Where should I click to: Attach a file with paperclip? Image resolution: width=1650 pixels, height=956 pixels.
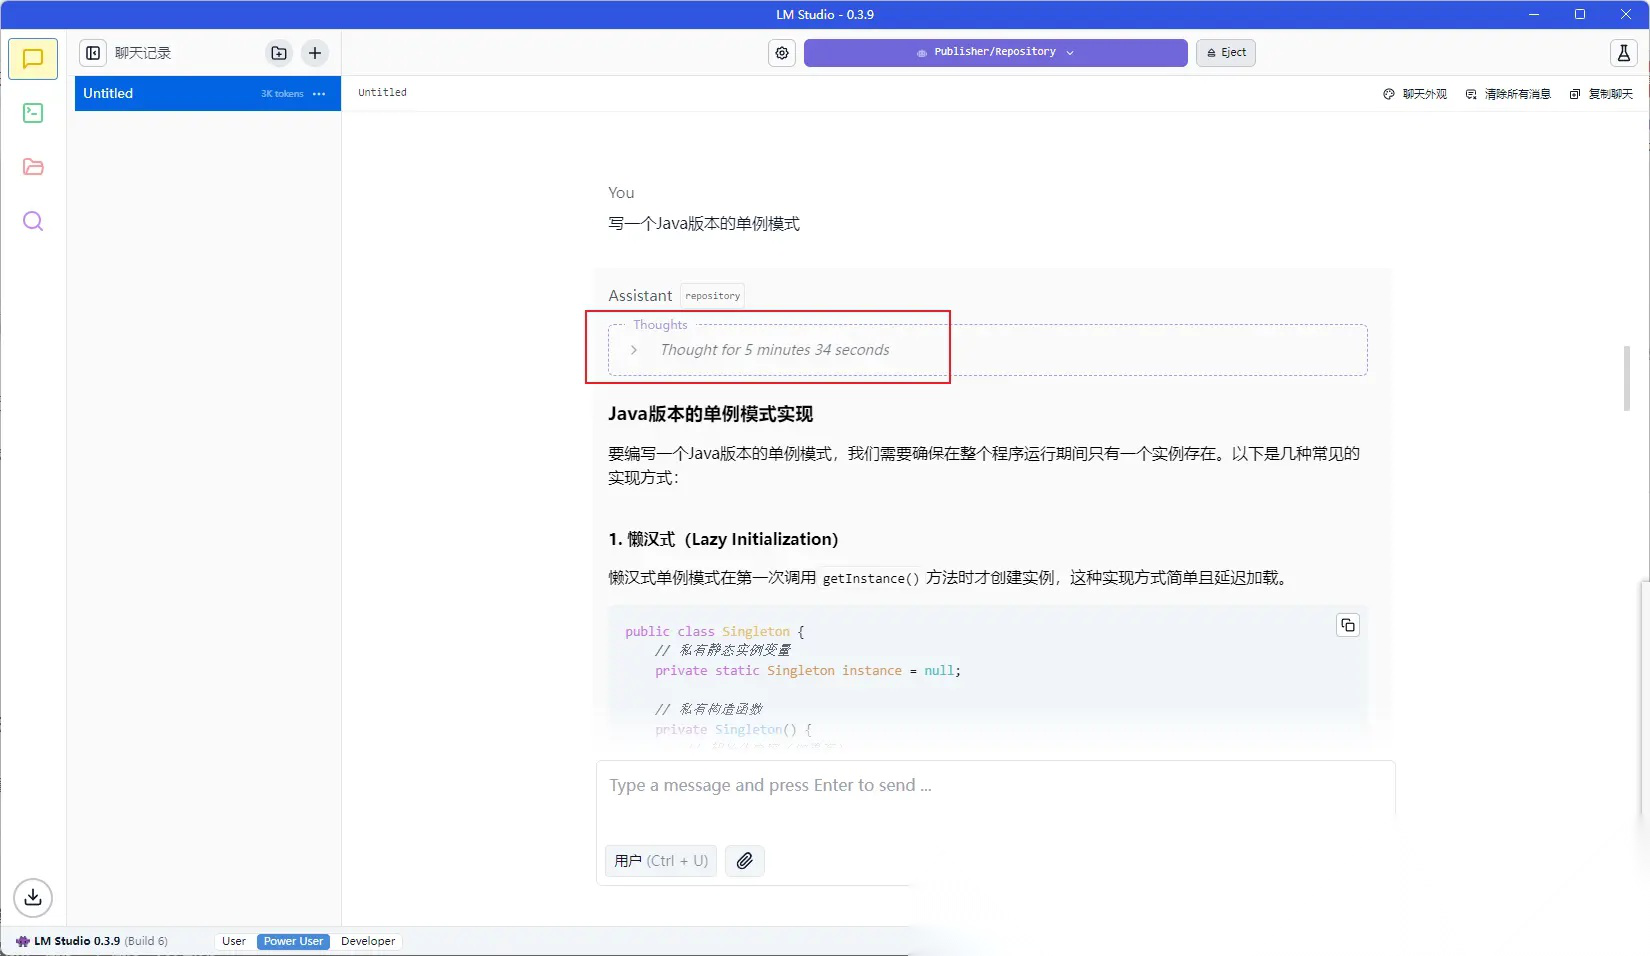(745, 861)
